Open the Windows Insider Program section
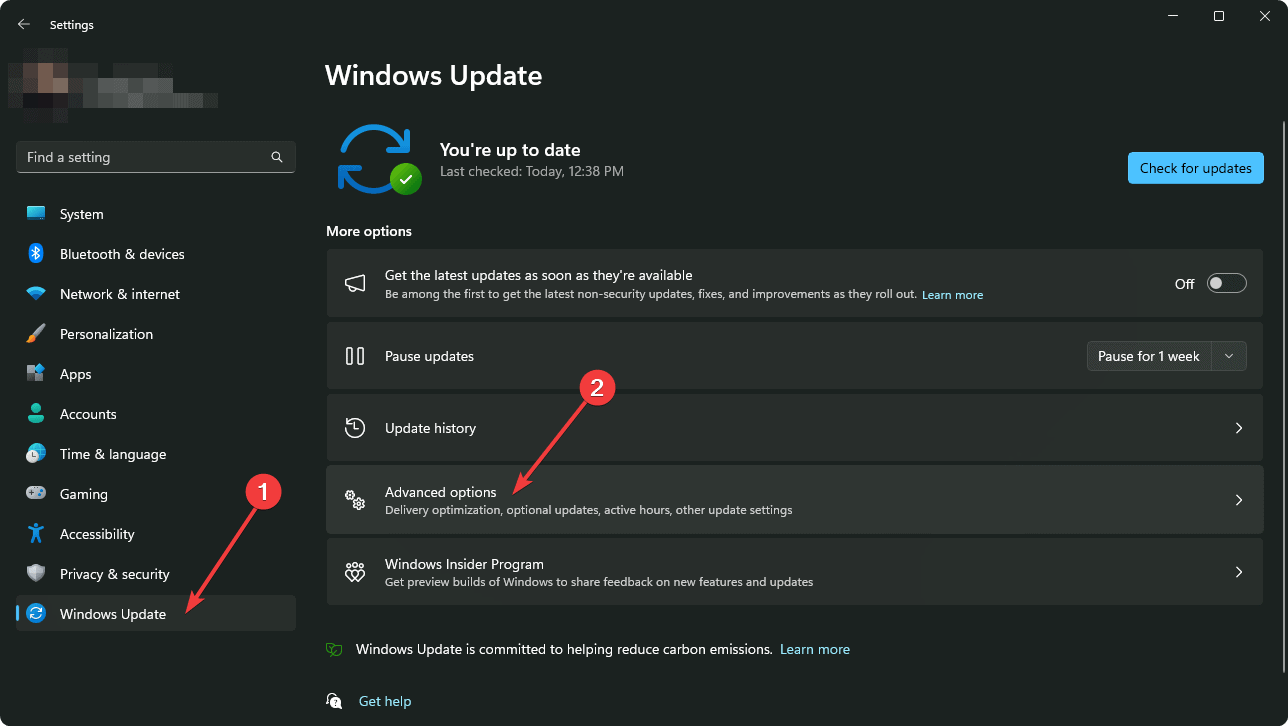The image size is (1288, 726). tap(795, 572)
